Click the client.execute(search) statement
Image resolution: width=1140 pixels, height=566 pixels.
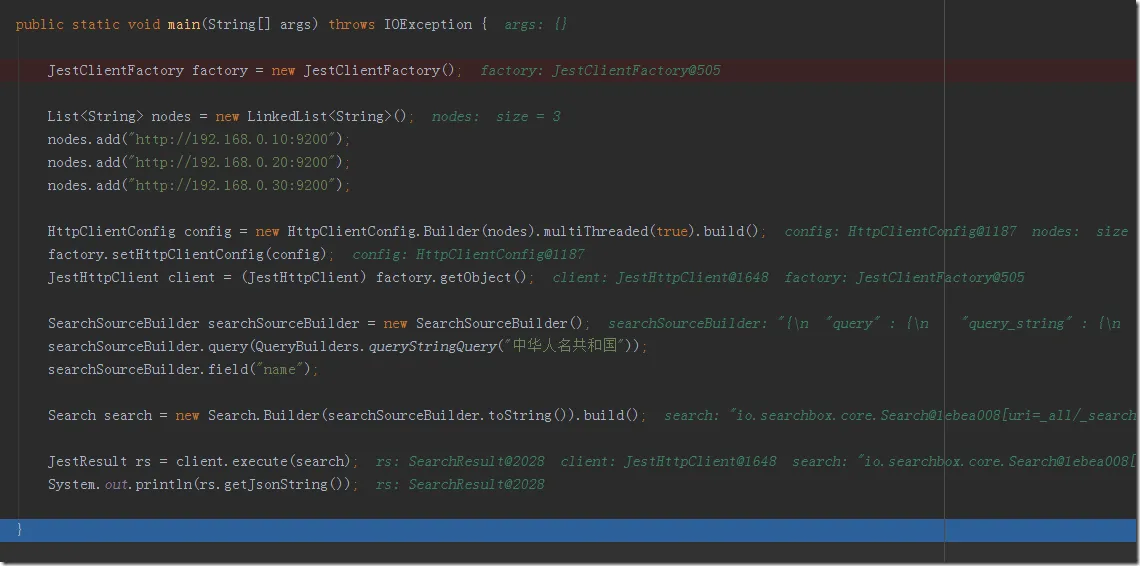coord(203,461)
